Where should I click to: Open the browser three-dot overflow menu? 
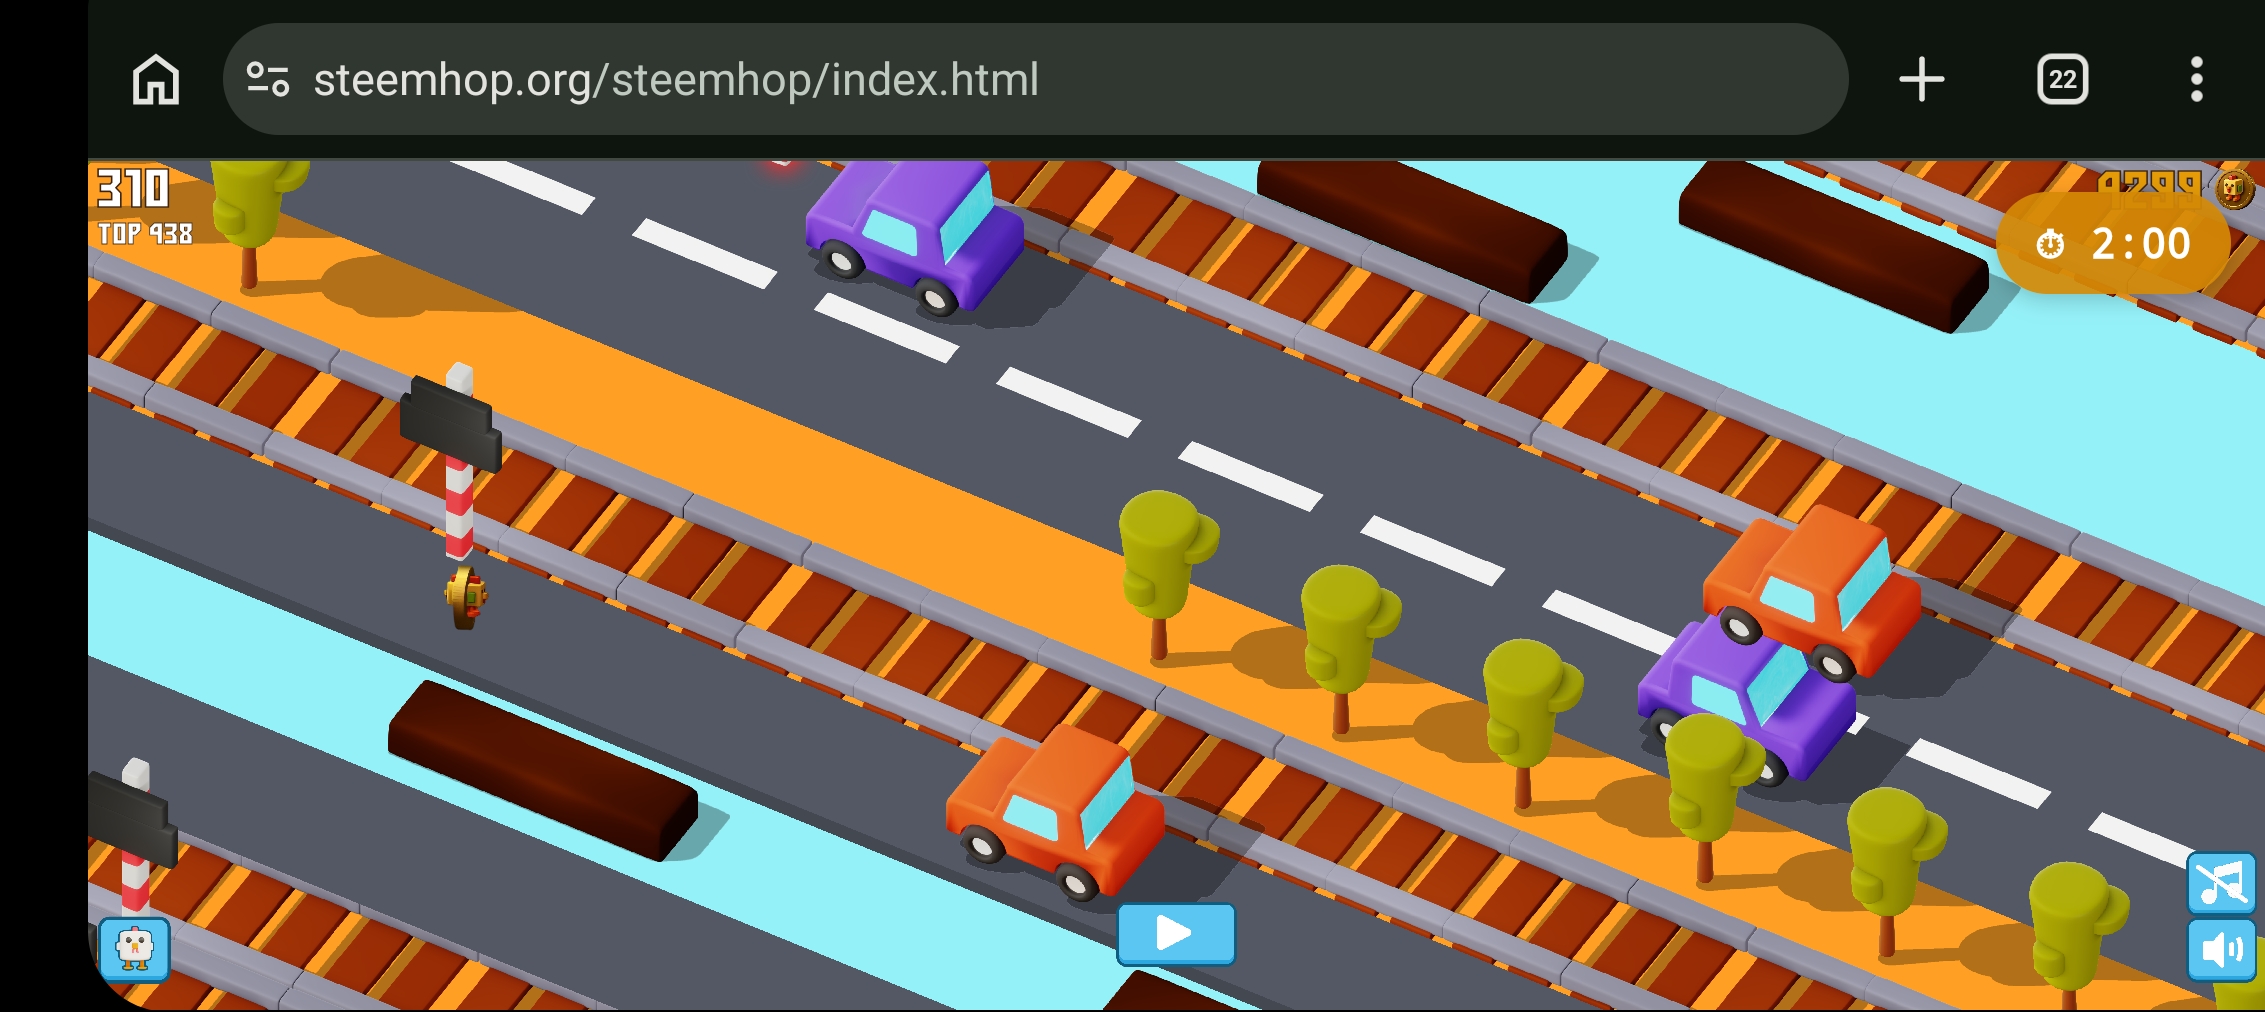coord(2196,80)
